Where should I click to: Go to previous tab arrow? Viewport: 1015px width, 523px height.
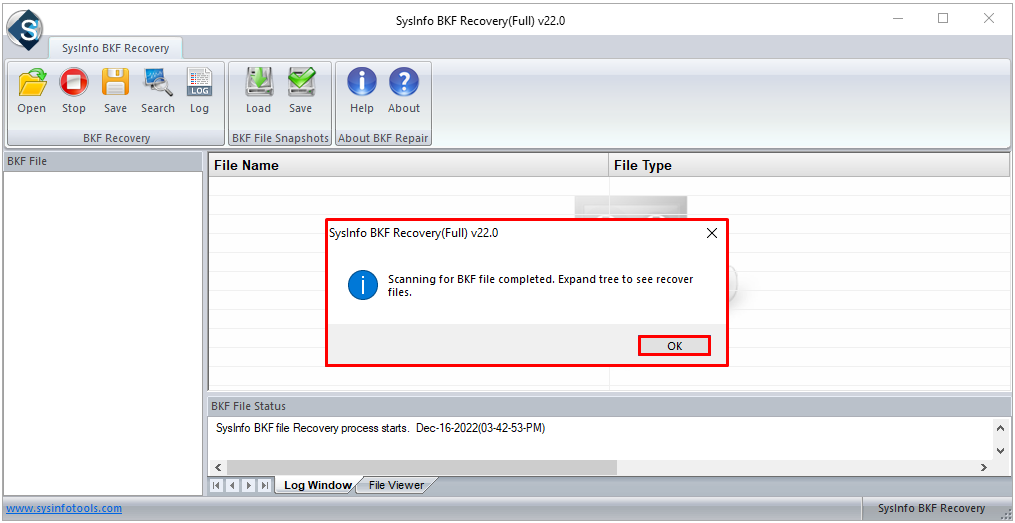[232, 485]
